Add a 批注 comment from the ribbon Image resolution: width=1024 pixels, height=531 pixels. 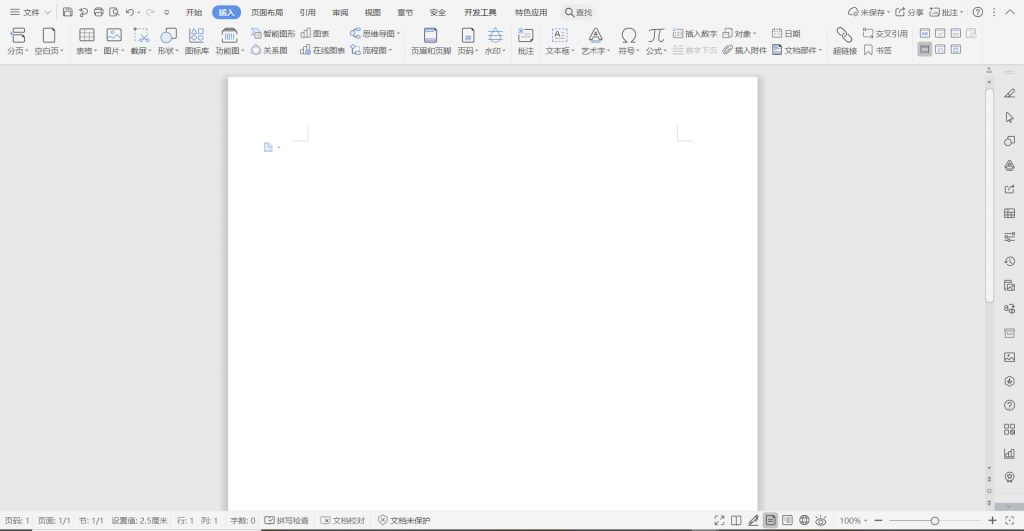(x=526, y=40)
